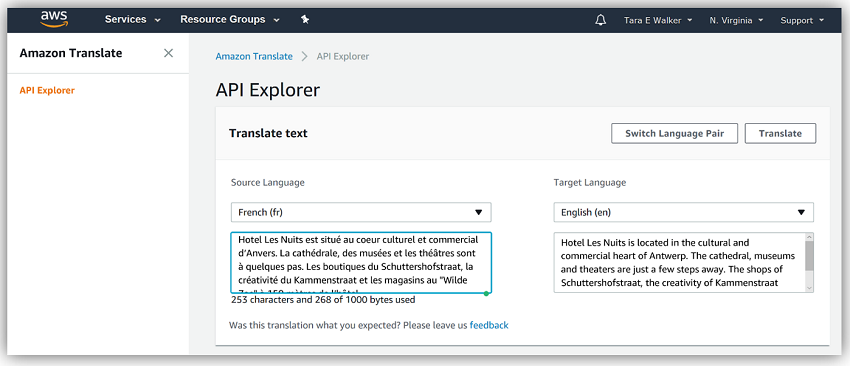Select API Explorer in the sidebar
The height and width of the screenshot is (366, 850).
tap(47, 91)
